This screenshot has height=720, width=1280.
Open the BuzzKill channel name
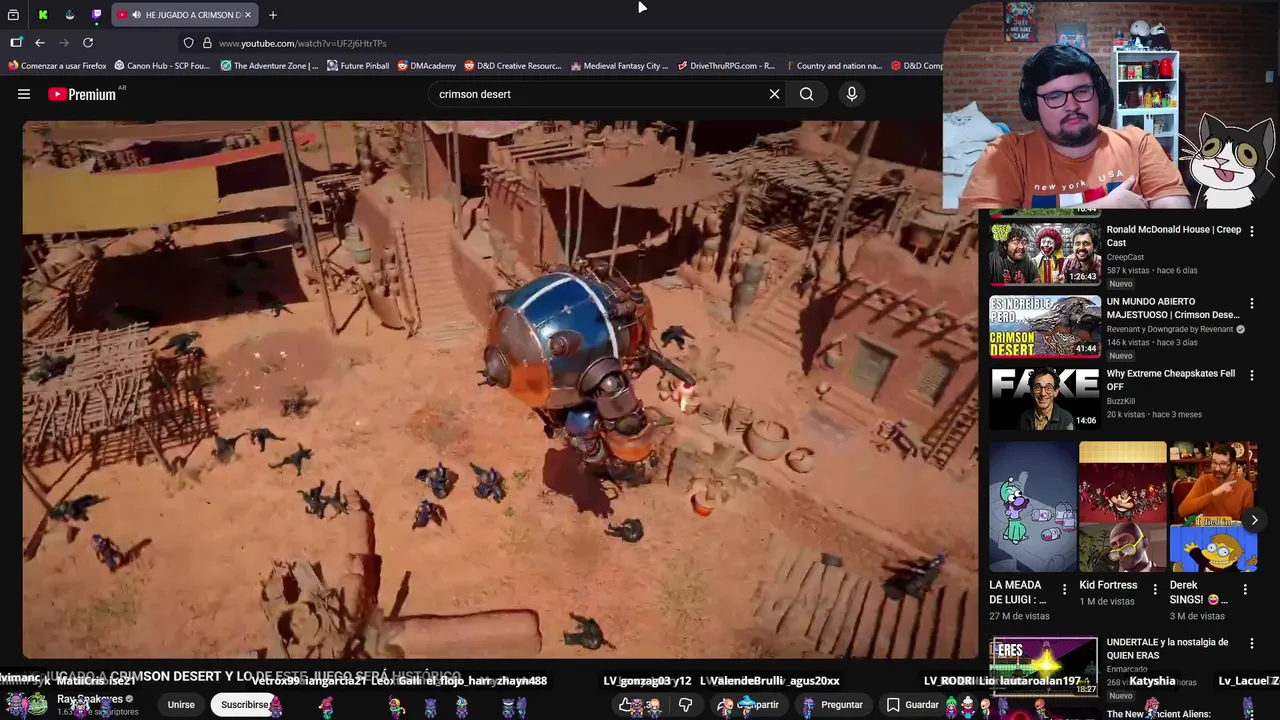pos(1123,401)
